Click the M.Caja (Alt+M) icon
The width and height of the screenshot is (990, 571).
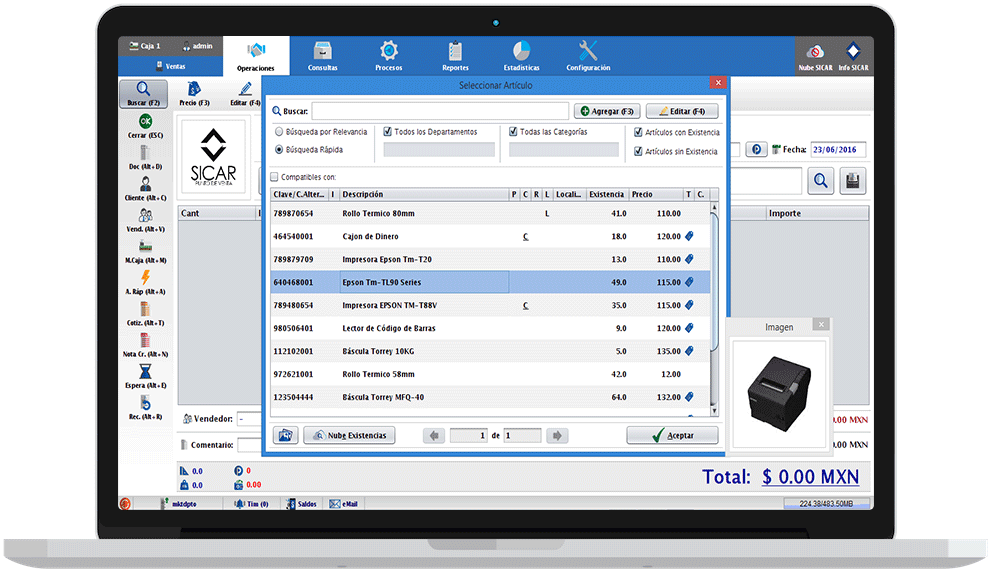coord(145,246)
